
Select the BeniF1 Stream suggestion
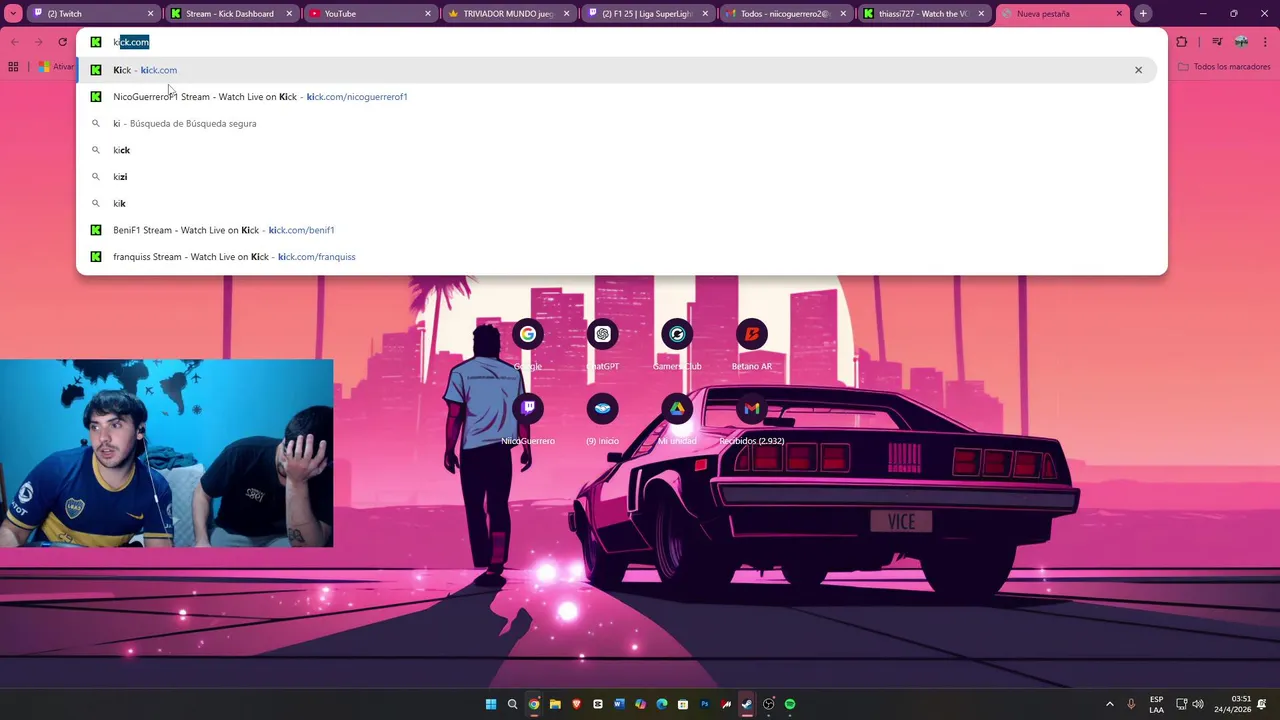(x=617, y=230)
